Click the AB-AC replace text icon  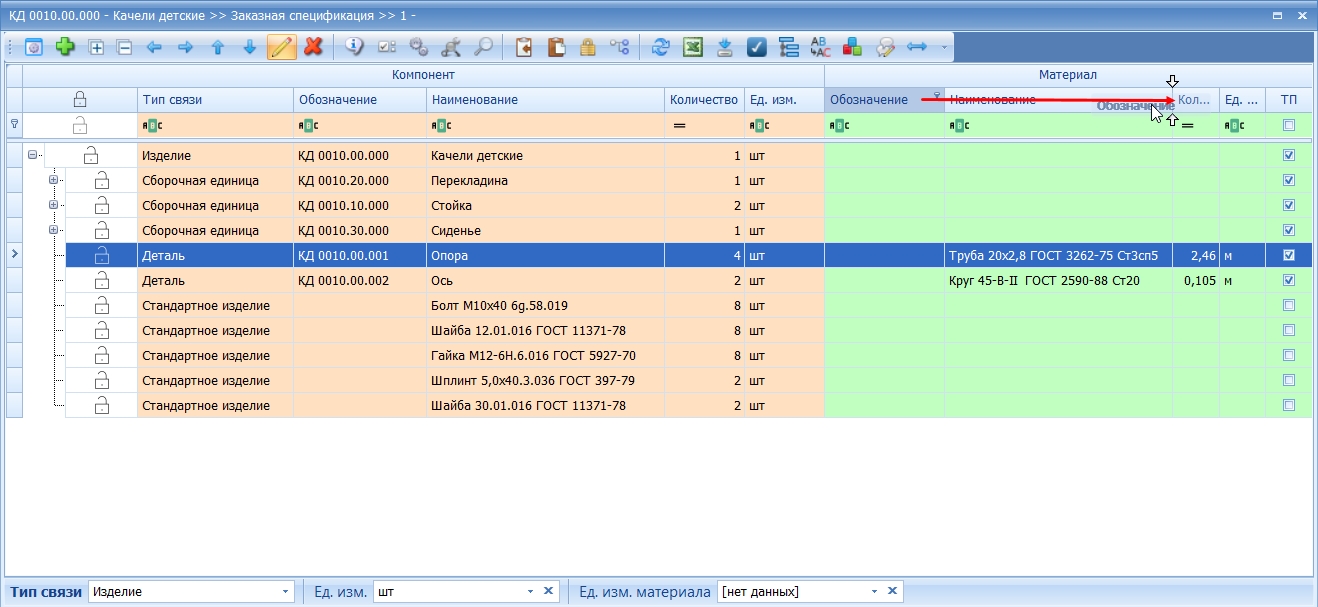(821, 47)
